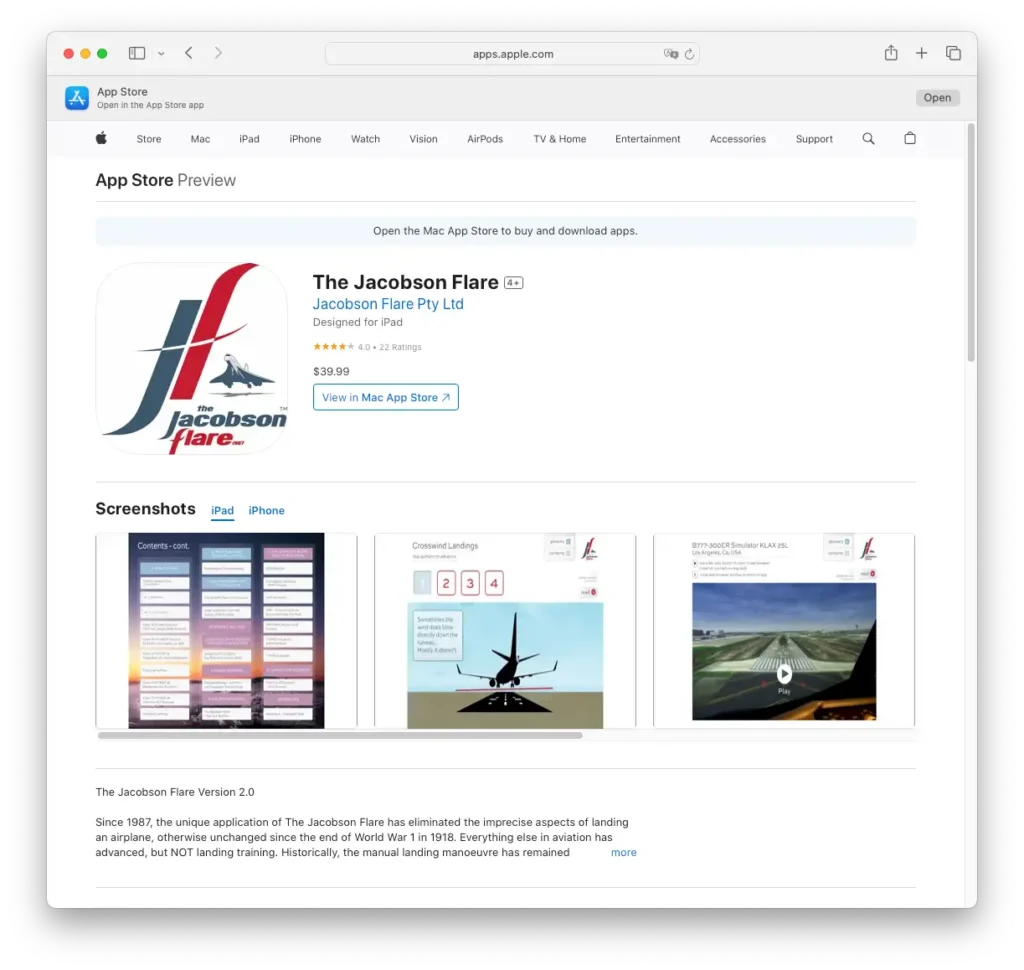Click the Share icon in Safari toolbar

[x=890, y=53]
